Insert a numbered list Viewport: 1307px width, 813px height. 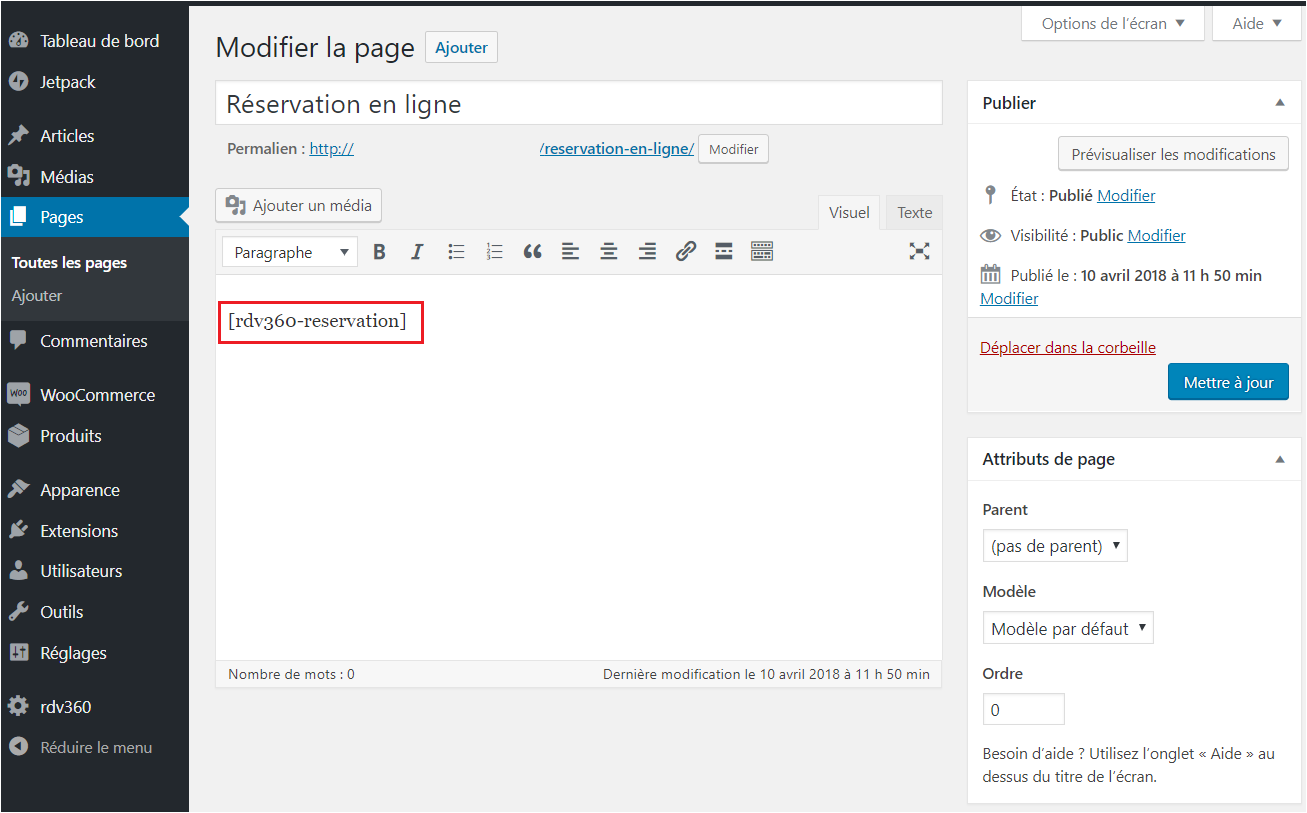[x=494, y=252]
